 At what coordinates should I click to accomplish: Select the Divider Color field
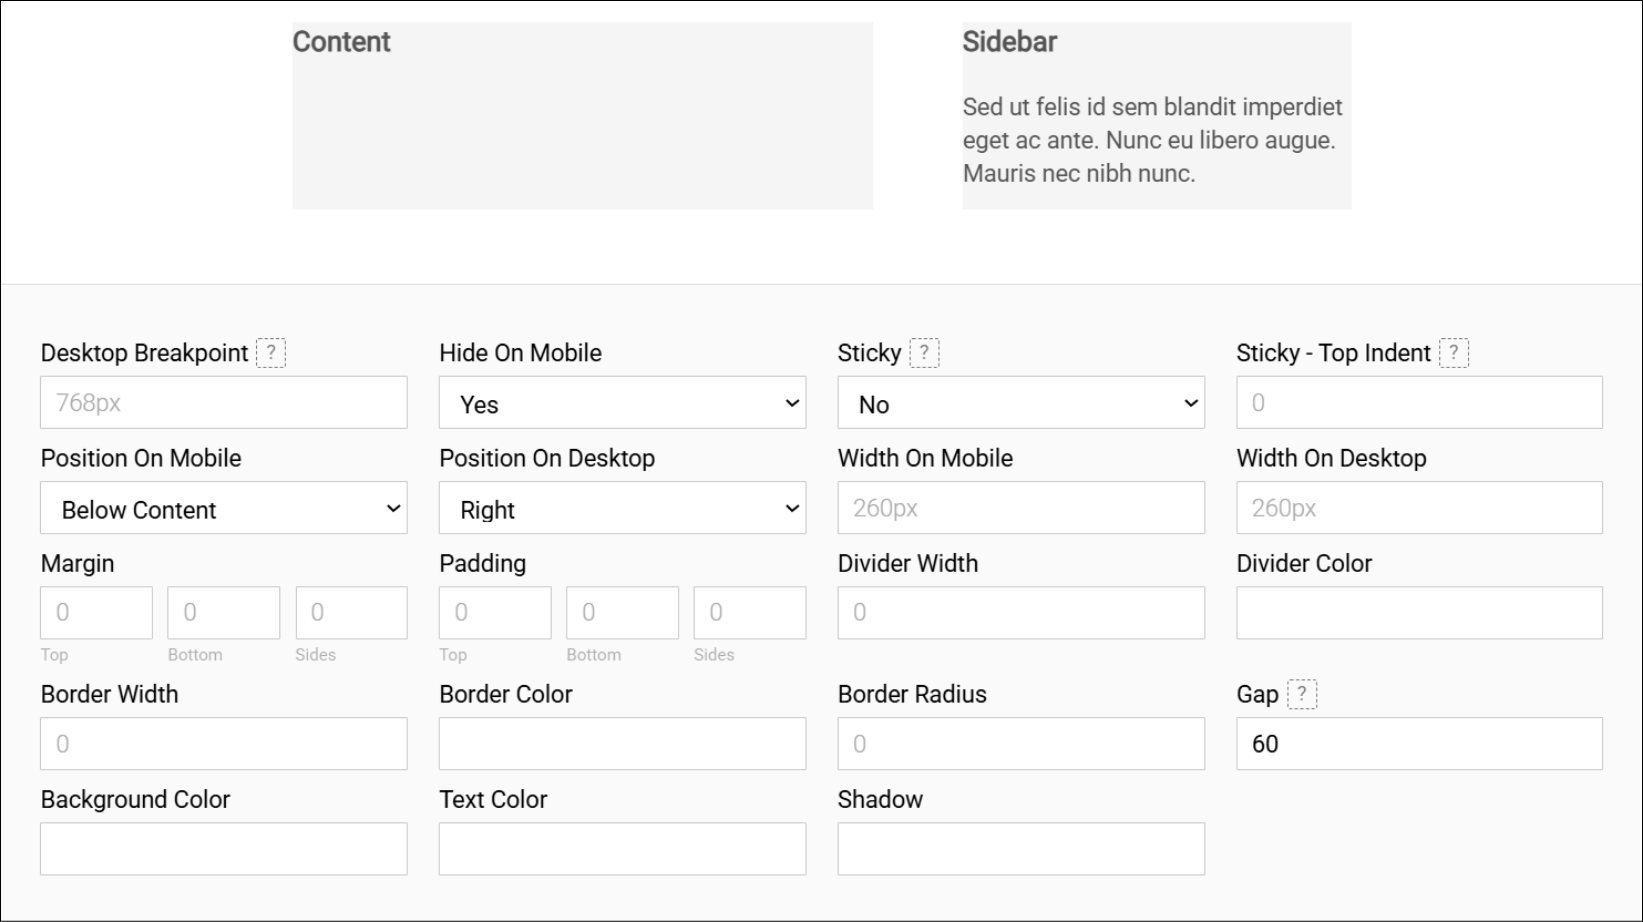[1418, 612]
